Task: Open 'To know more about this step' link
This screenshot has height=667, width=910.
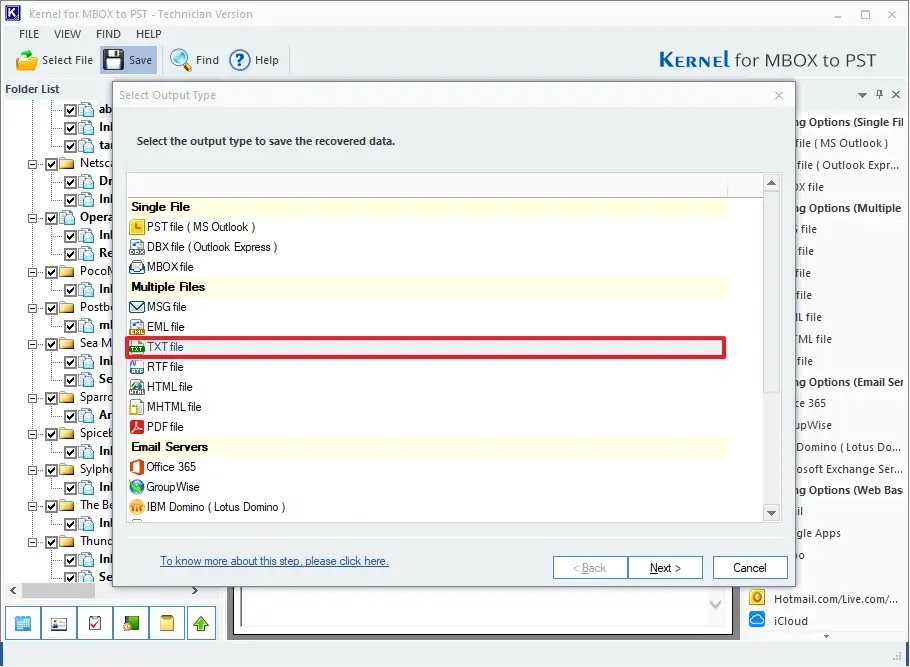Action: pos(274,561)
